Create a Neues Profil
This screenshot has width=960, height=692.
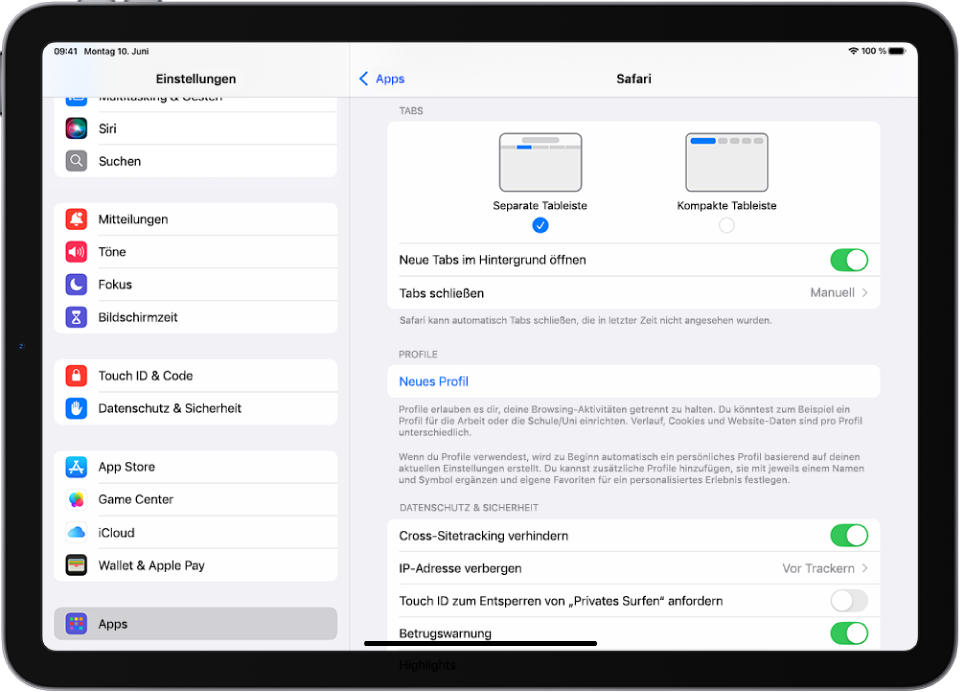[433, 381]
